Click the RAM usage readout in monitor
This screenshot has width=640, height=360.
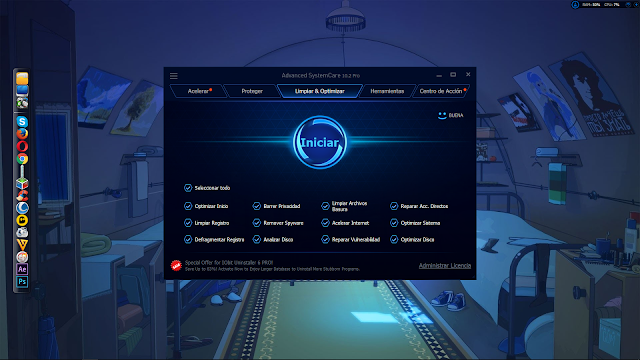click(591, 5)
